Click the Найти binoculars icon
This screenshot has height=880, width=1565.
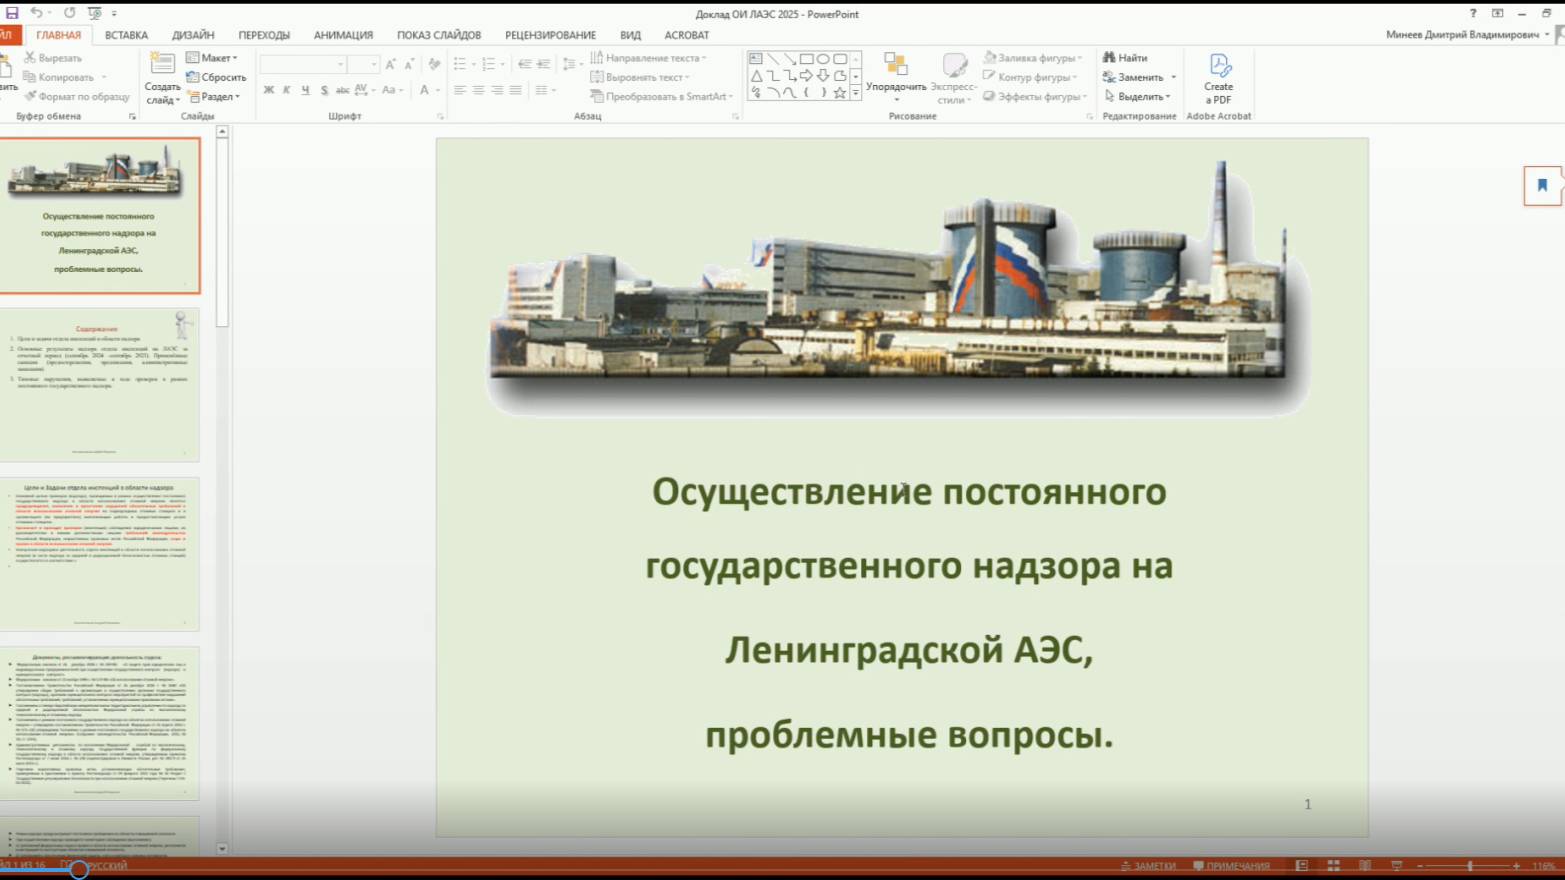1109,58
